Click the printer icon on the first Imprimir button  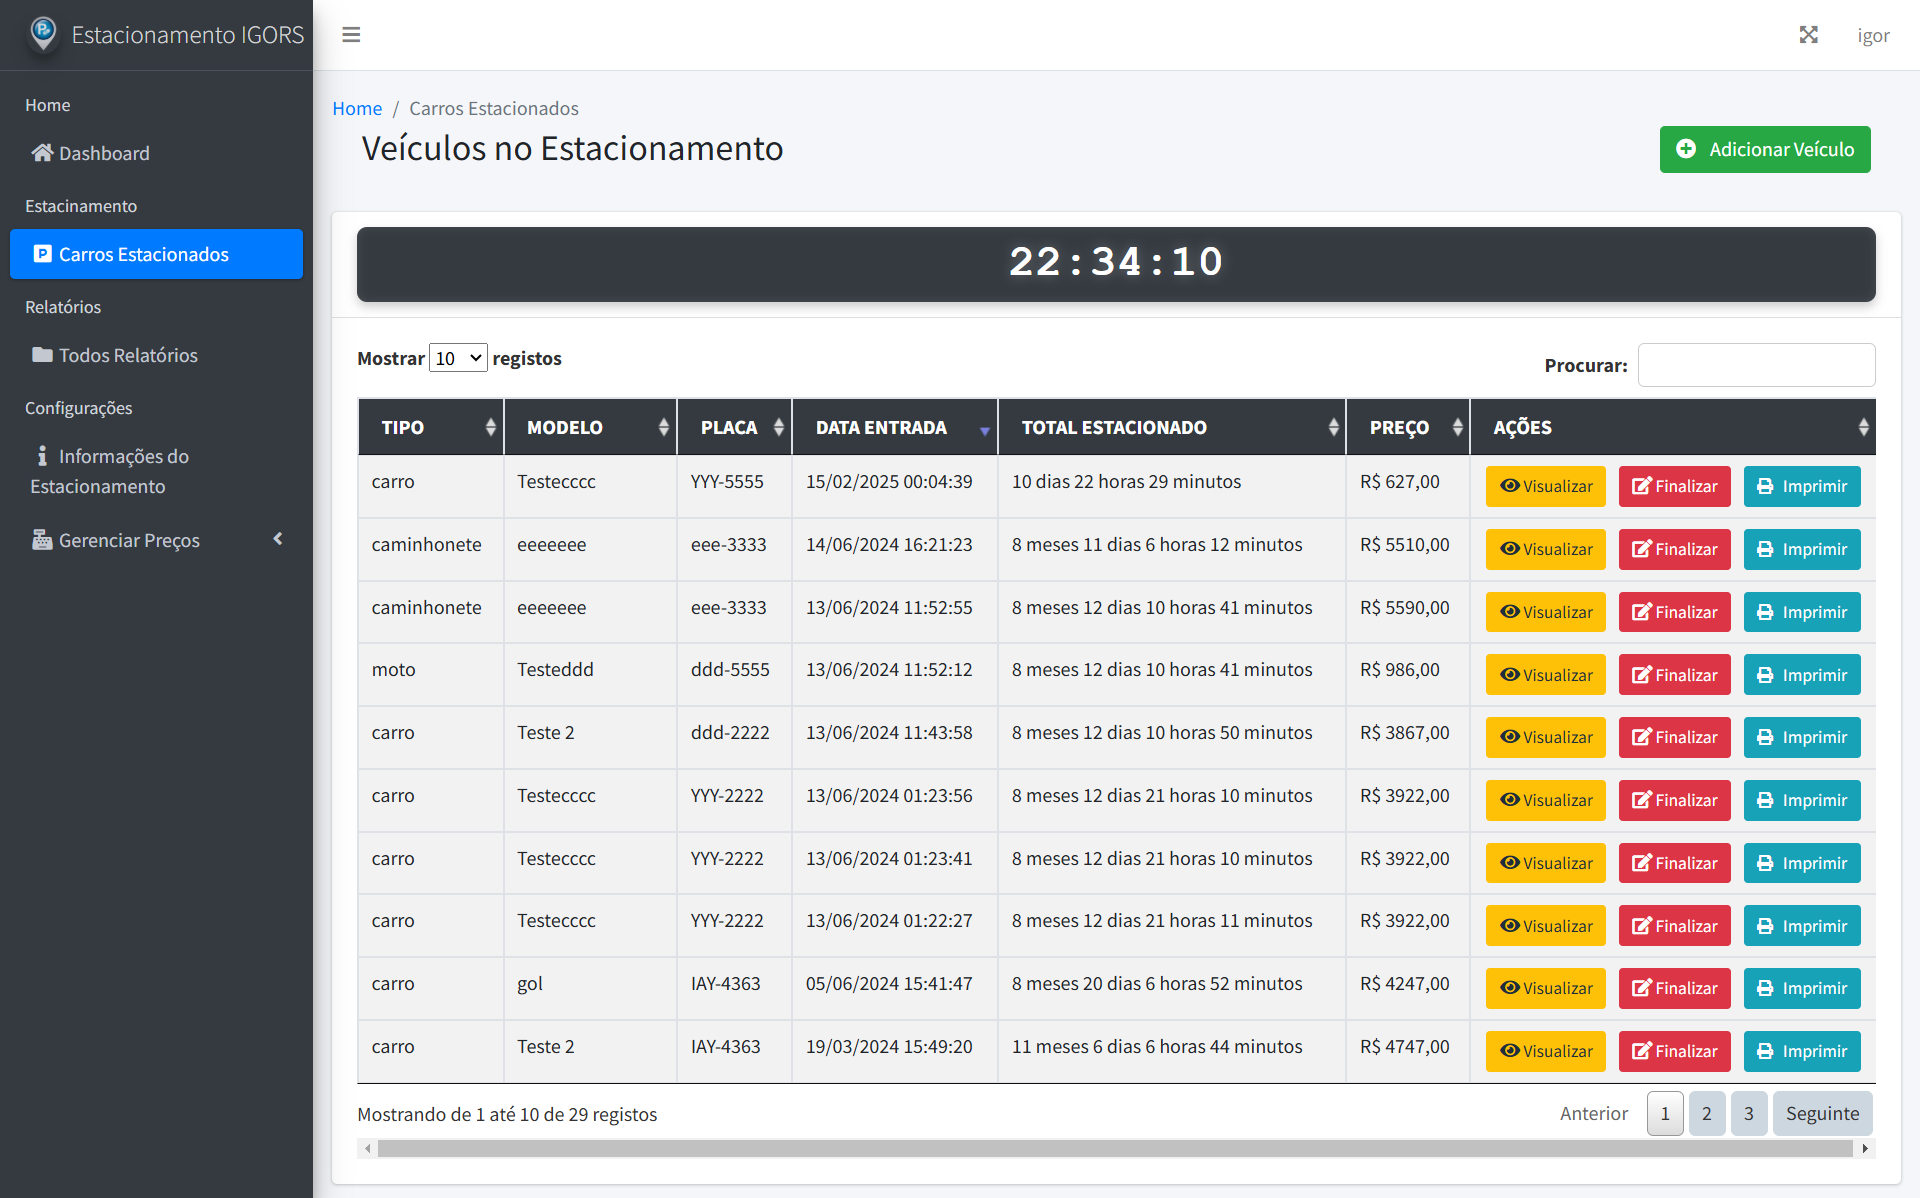pyautogui.click(x=1765, y=486)
